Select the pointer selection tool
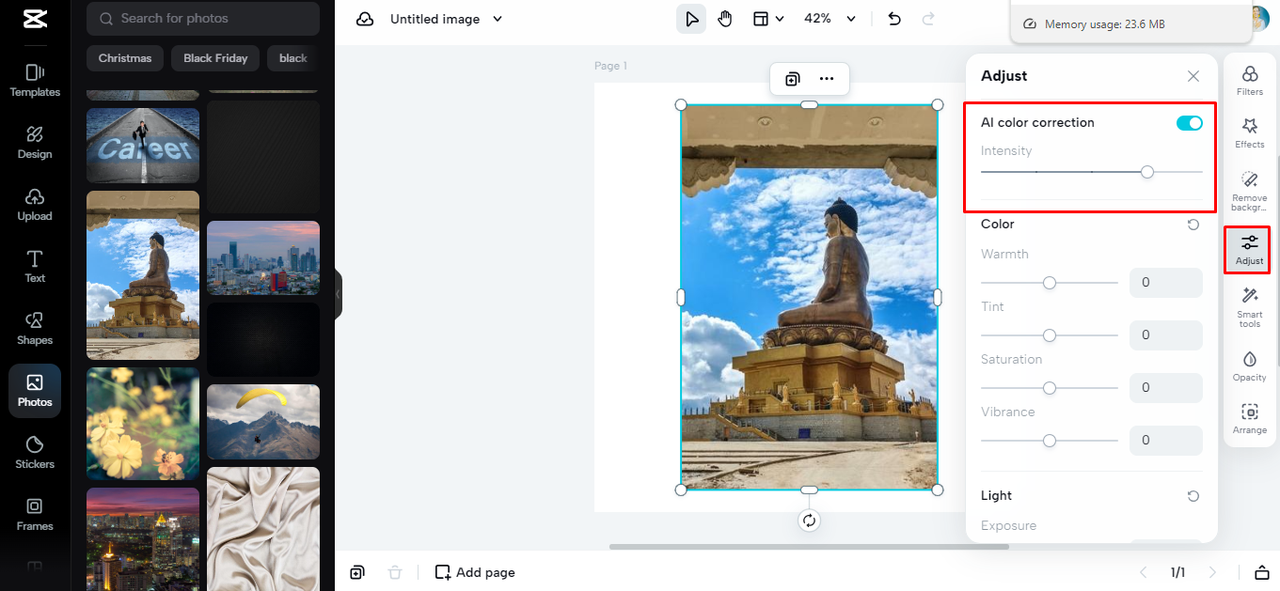 coord(690,19)
